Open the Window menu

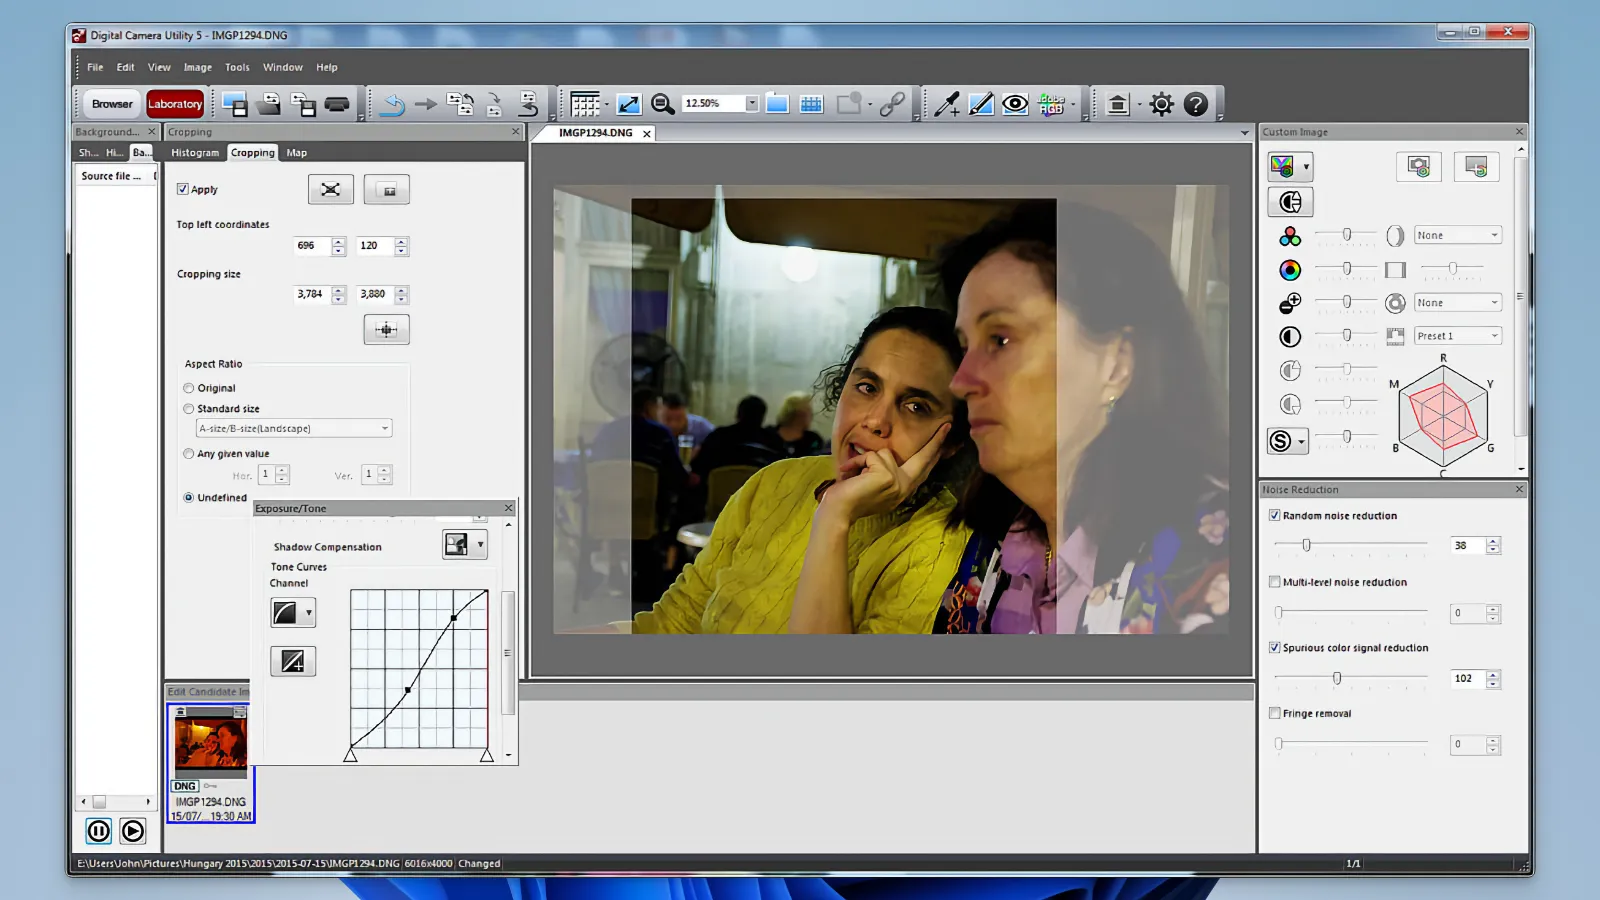click(x=282, y=67)
